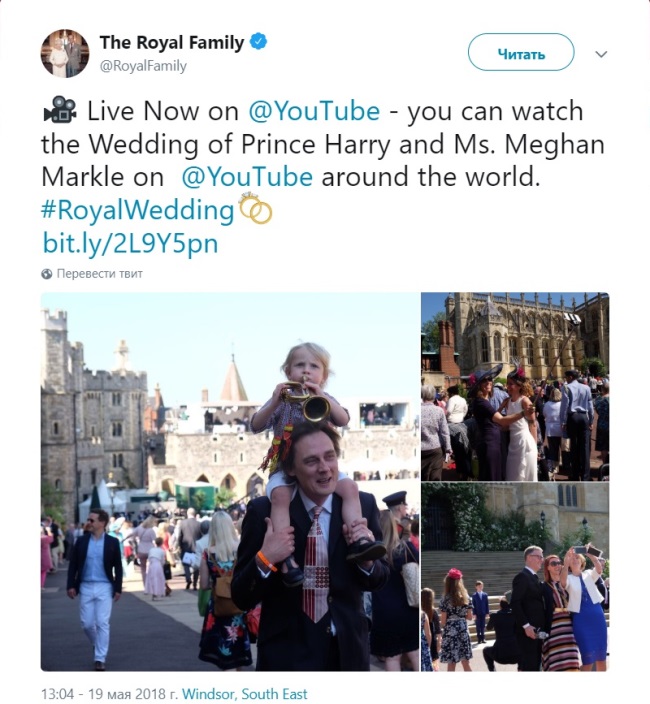Screen dimensions: 650x704
Task: Click the blue verified badge icon
Action: [x=258, y=43]
